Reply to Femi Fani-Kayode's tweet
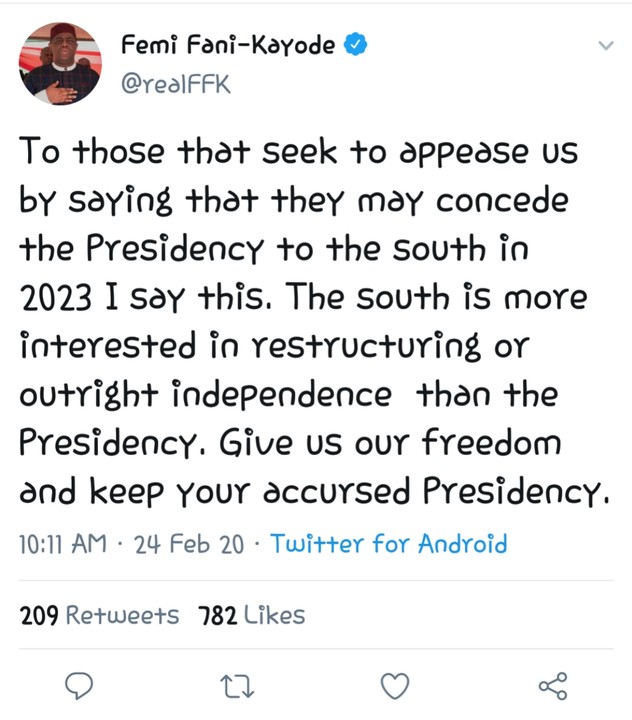Image resolution: width=632 pixels, height=720 pixels. (x=79, y=685)
